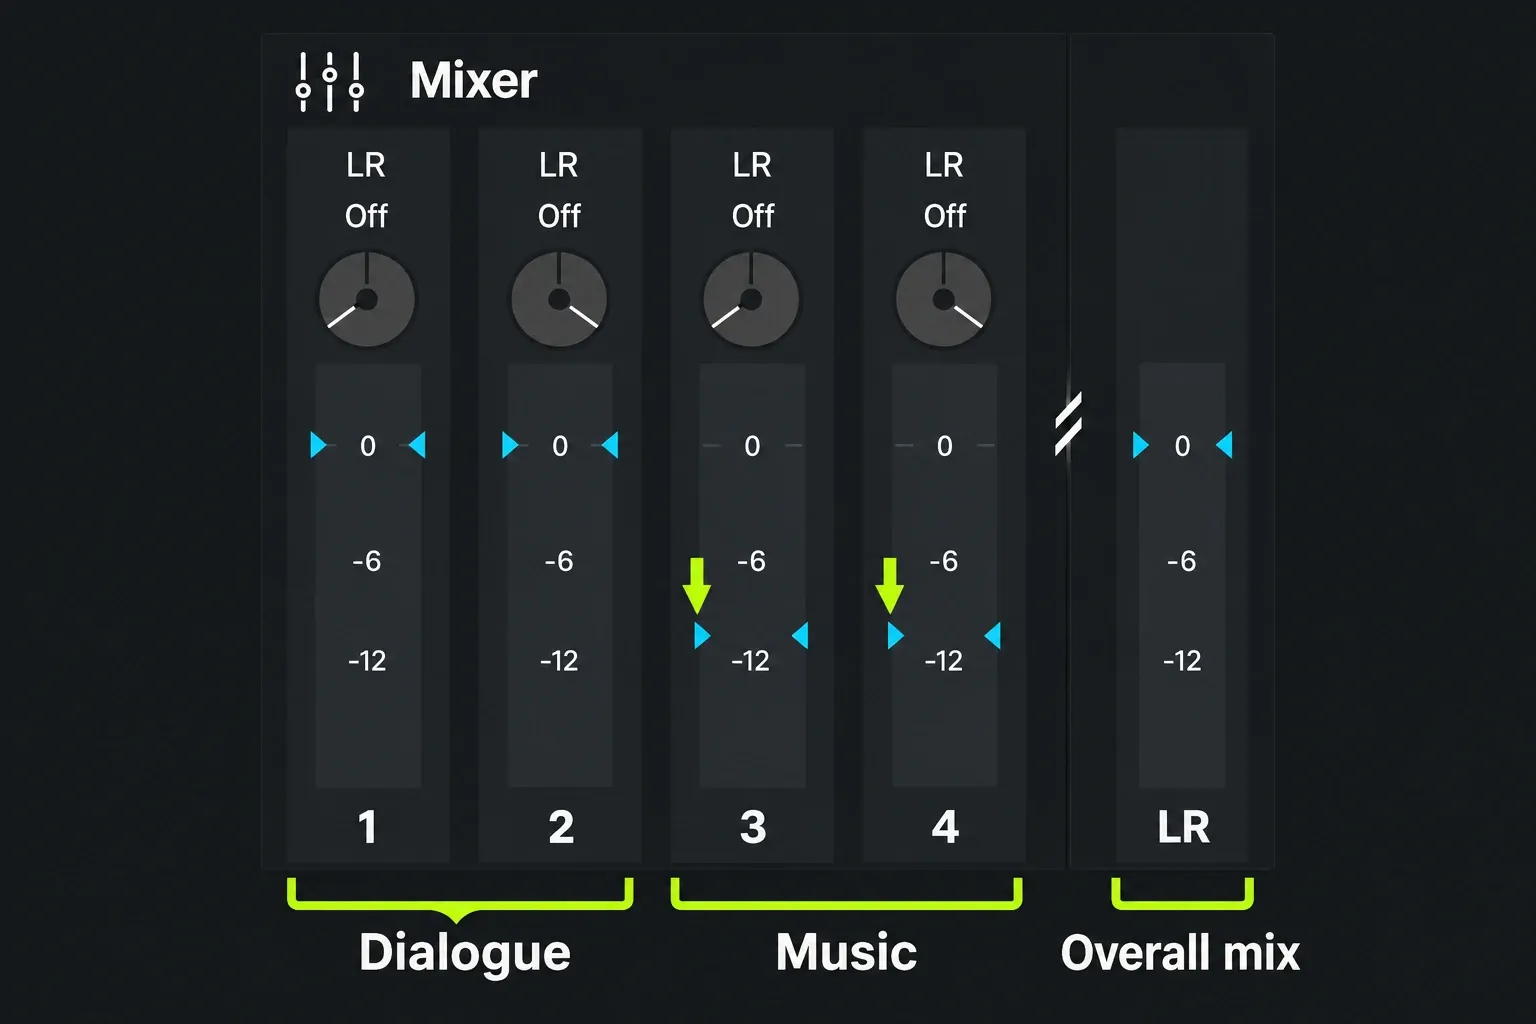Click the -6 mark on channel 4's fader
This screenshot has height=1024, width=1536.
943,561
